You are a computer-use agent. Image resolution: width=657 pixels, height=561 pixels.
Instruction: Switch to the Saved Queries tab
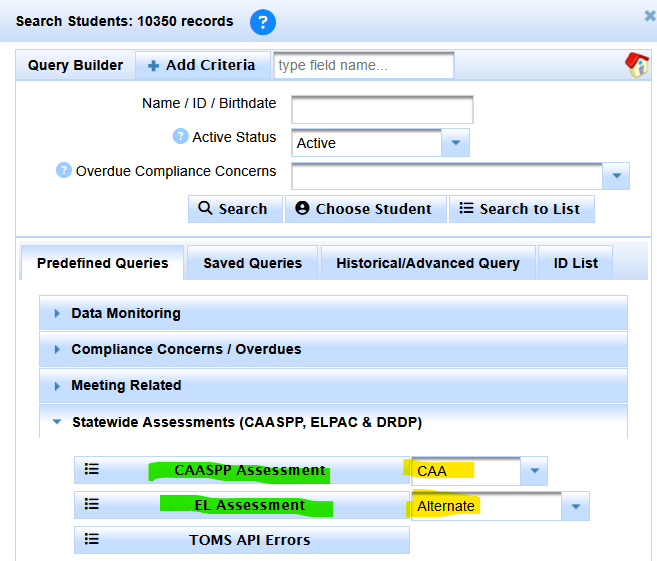pos(252,263)
